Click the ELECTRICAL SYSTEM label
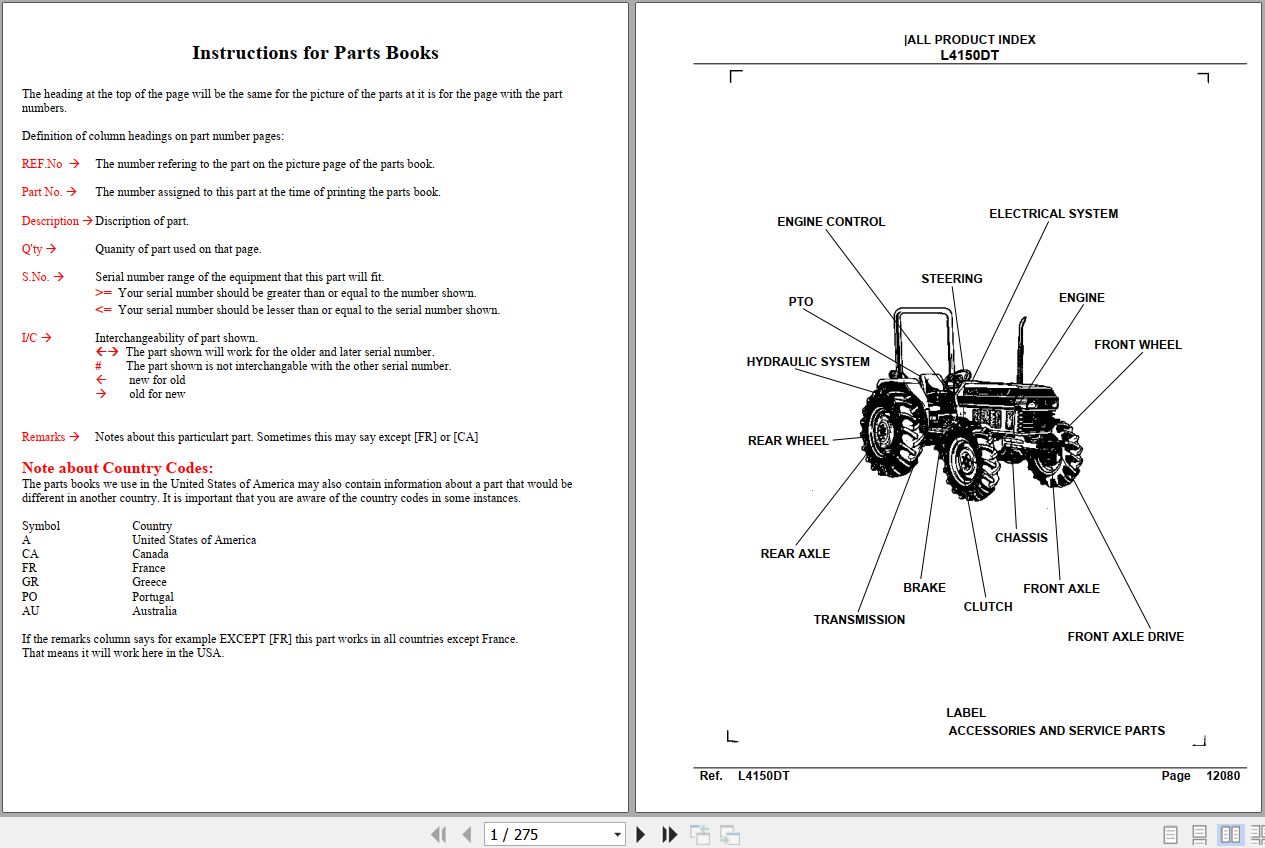This screenshot has width=1265, height=848. coord(1053,214)
